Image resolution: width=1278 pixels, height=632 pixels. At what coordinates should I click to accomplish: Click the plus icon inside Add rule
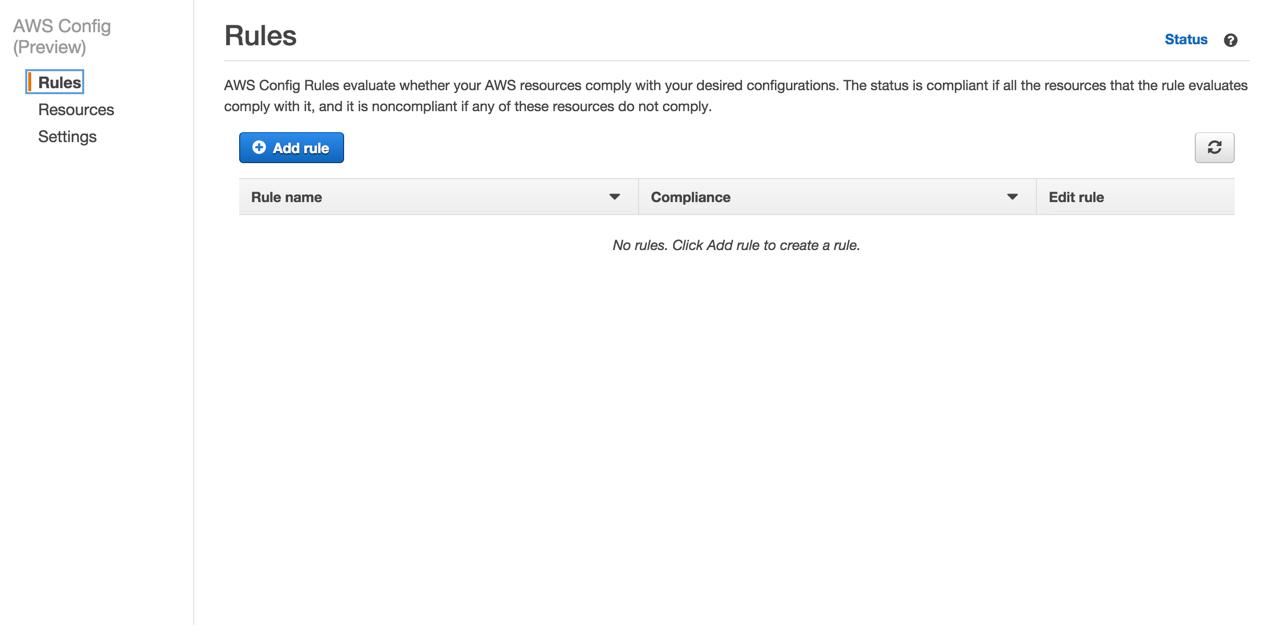coord(260,147)
